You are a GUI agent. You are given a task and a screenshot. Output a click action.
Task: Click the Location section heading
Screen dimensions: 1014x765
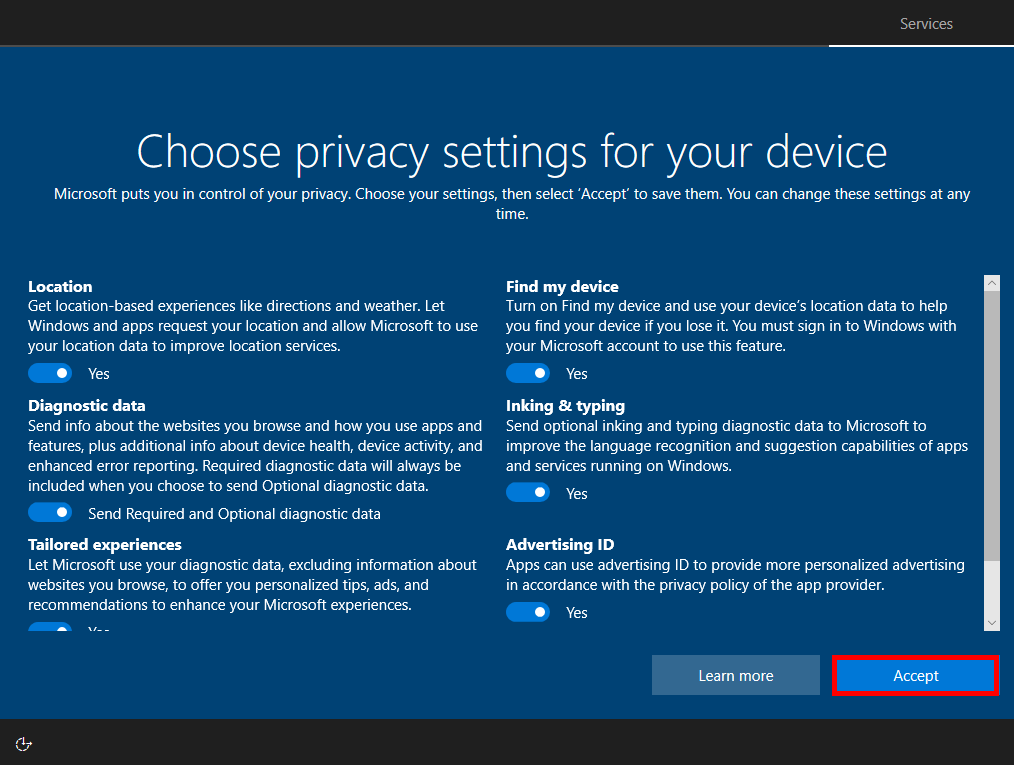[x=60, y=287]
